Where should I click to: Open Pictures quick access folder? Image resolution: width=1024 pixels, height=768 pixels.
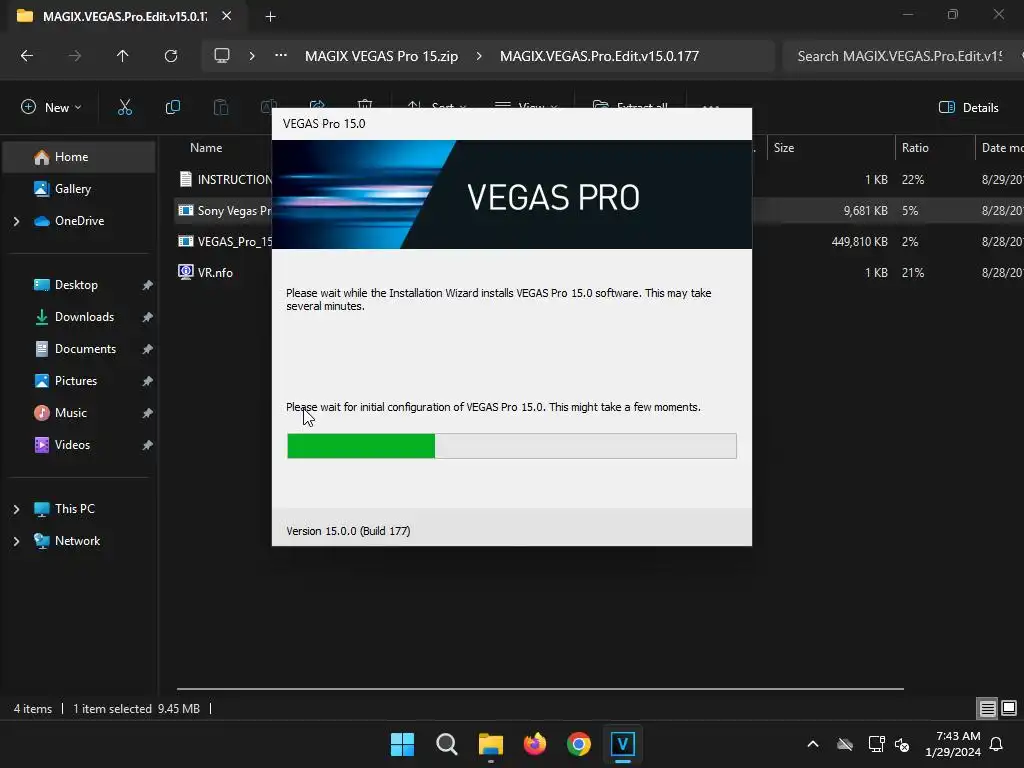coord(76,381)
